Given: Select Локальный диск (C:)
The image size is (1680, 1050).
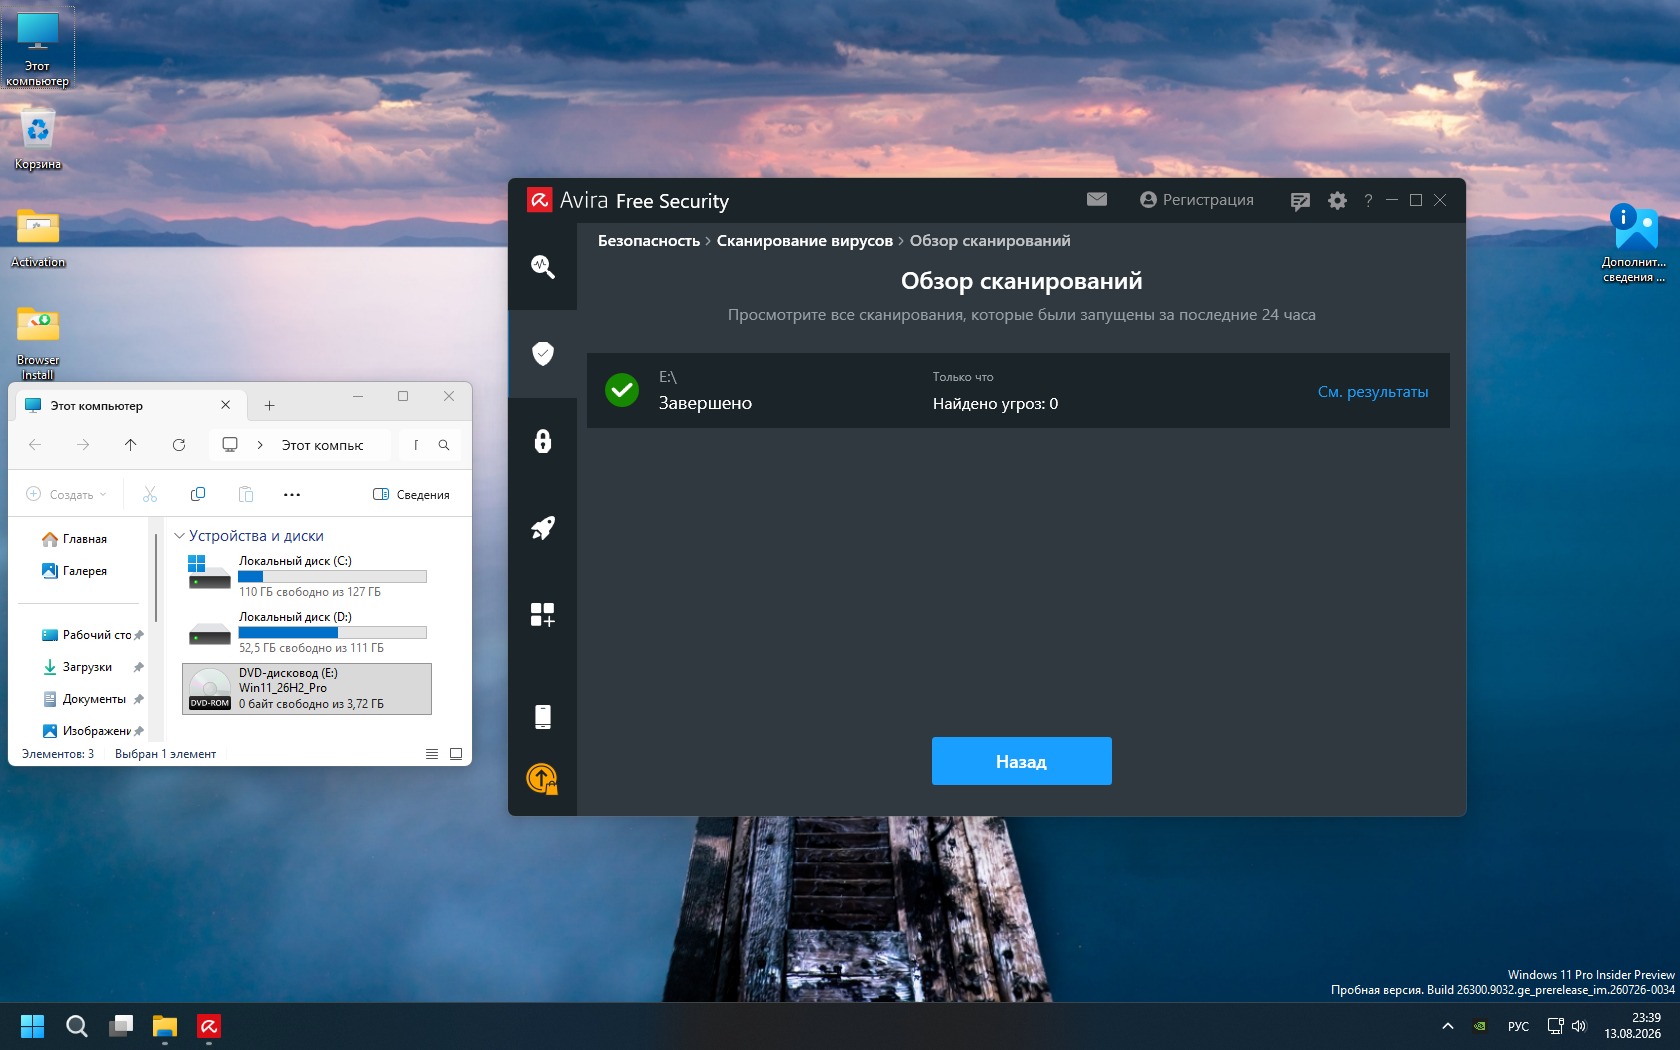Looking at the screenshot, I should click(307, 576).
